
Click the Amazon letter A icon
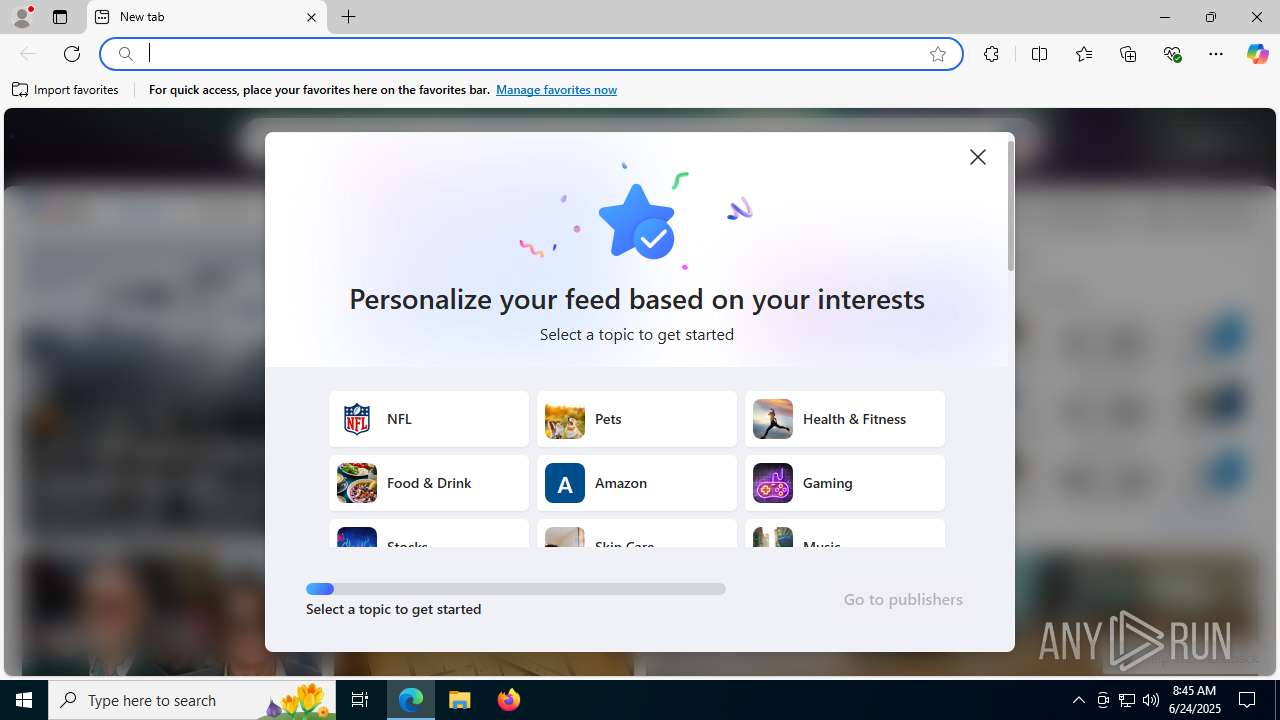tap(565, 483)
